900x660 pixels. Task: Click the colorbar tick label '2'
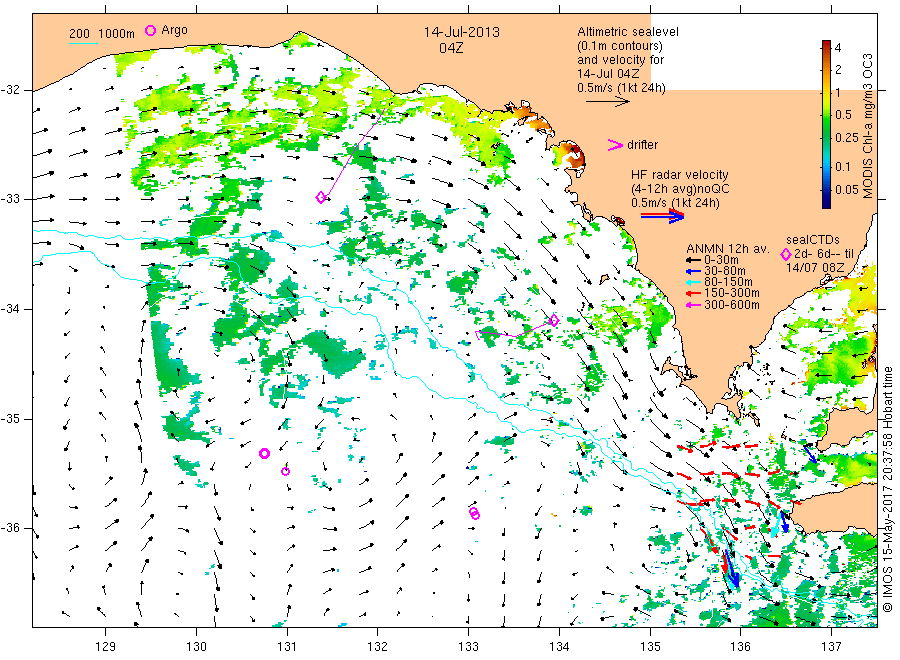837,70
